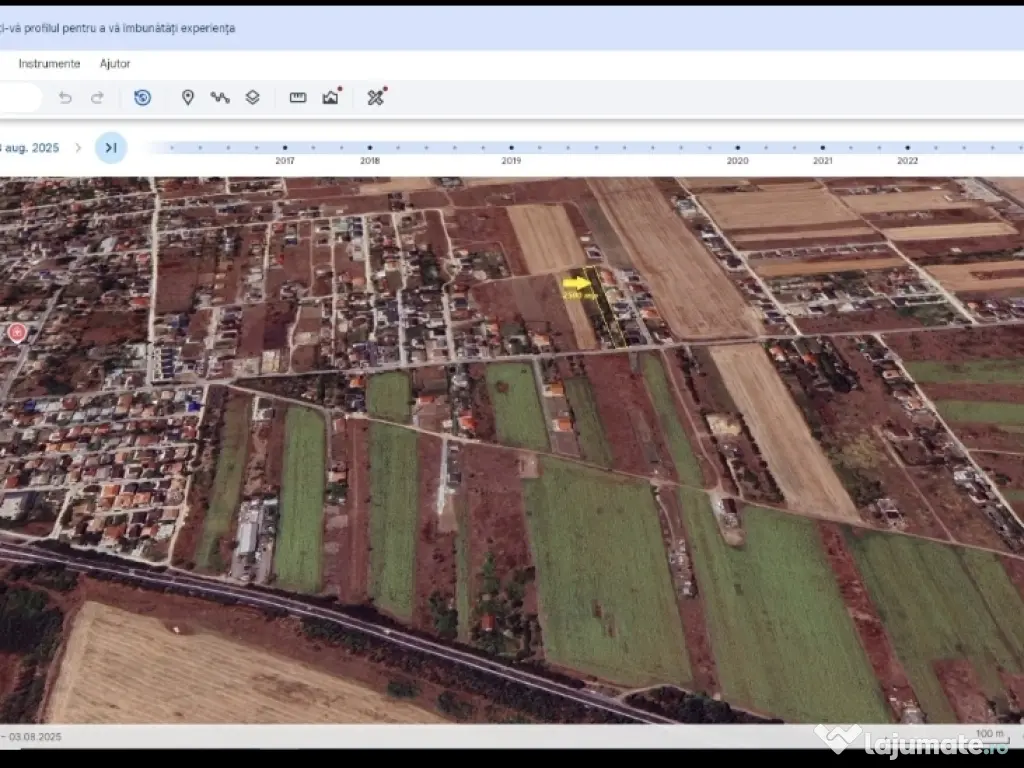Click the crossed tools icon with red dot
This screenshot has height=768, width=1024.
(x=376, y=98)
